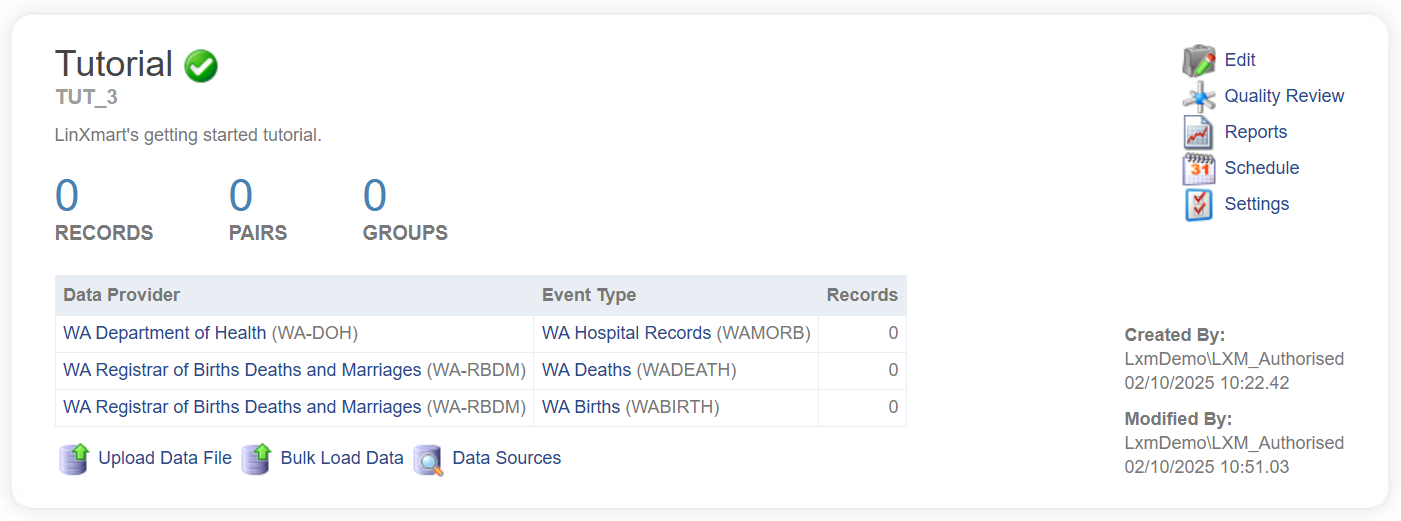Click the Edit pencil icon
Image resolution: width=1401 pixels, height=521 pixels.
tap(1198, 61)
